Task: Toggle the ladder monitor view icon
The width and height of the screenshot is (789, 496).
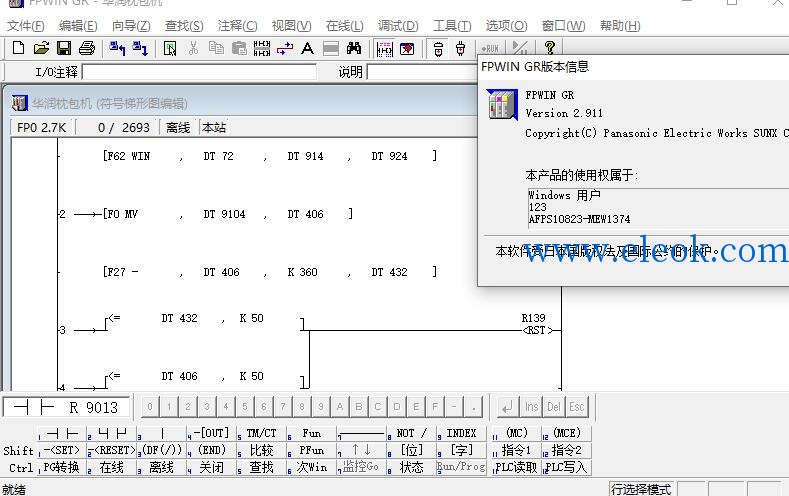Action: coord(384,49)
